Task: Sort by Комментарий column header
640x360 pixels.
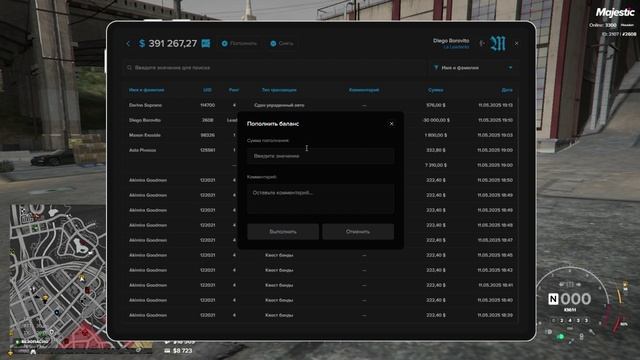Action: [x=364, y=90]
